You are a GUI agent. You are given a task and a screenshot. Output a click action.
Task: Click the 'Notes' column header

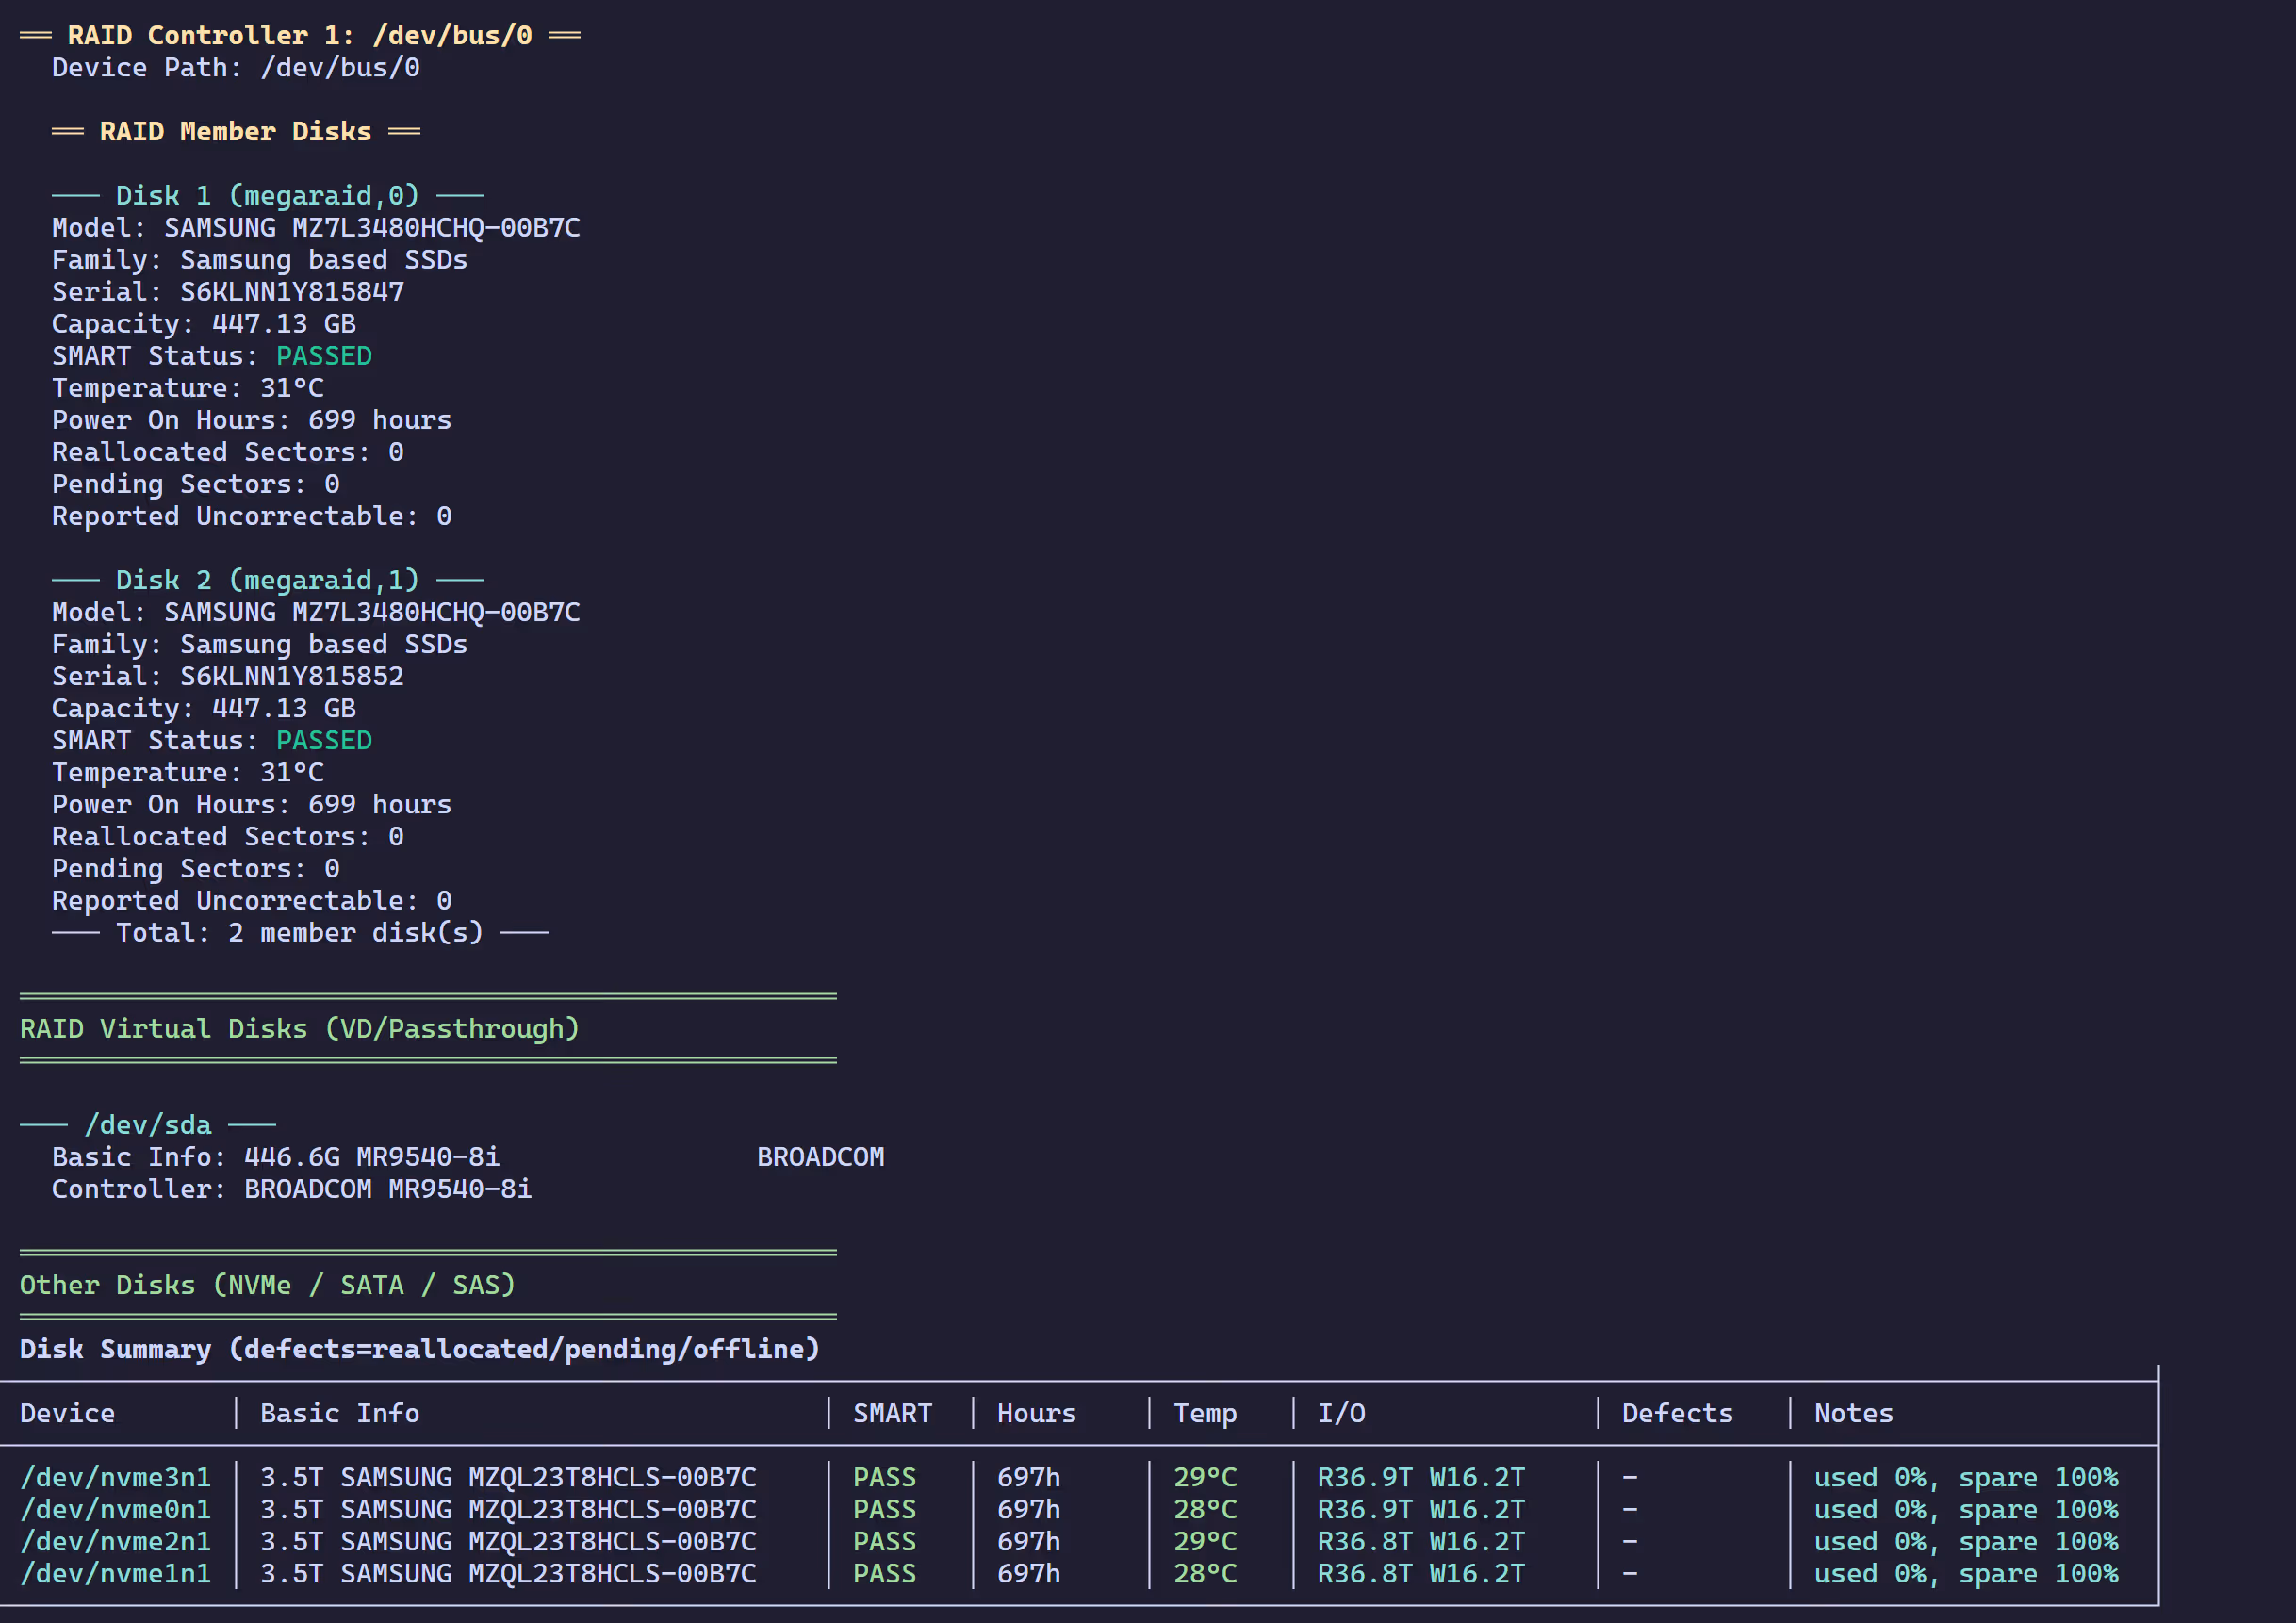tap(1854, 1412)
